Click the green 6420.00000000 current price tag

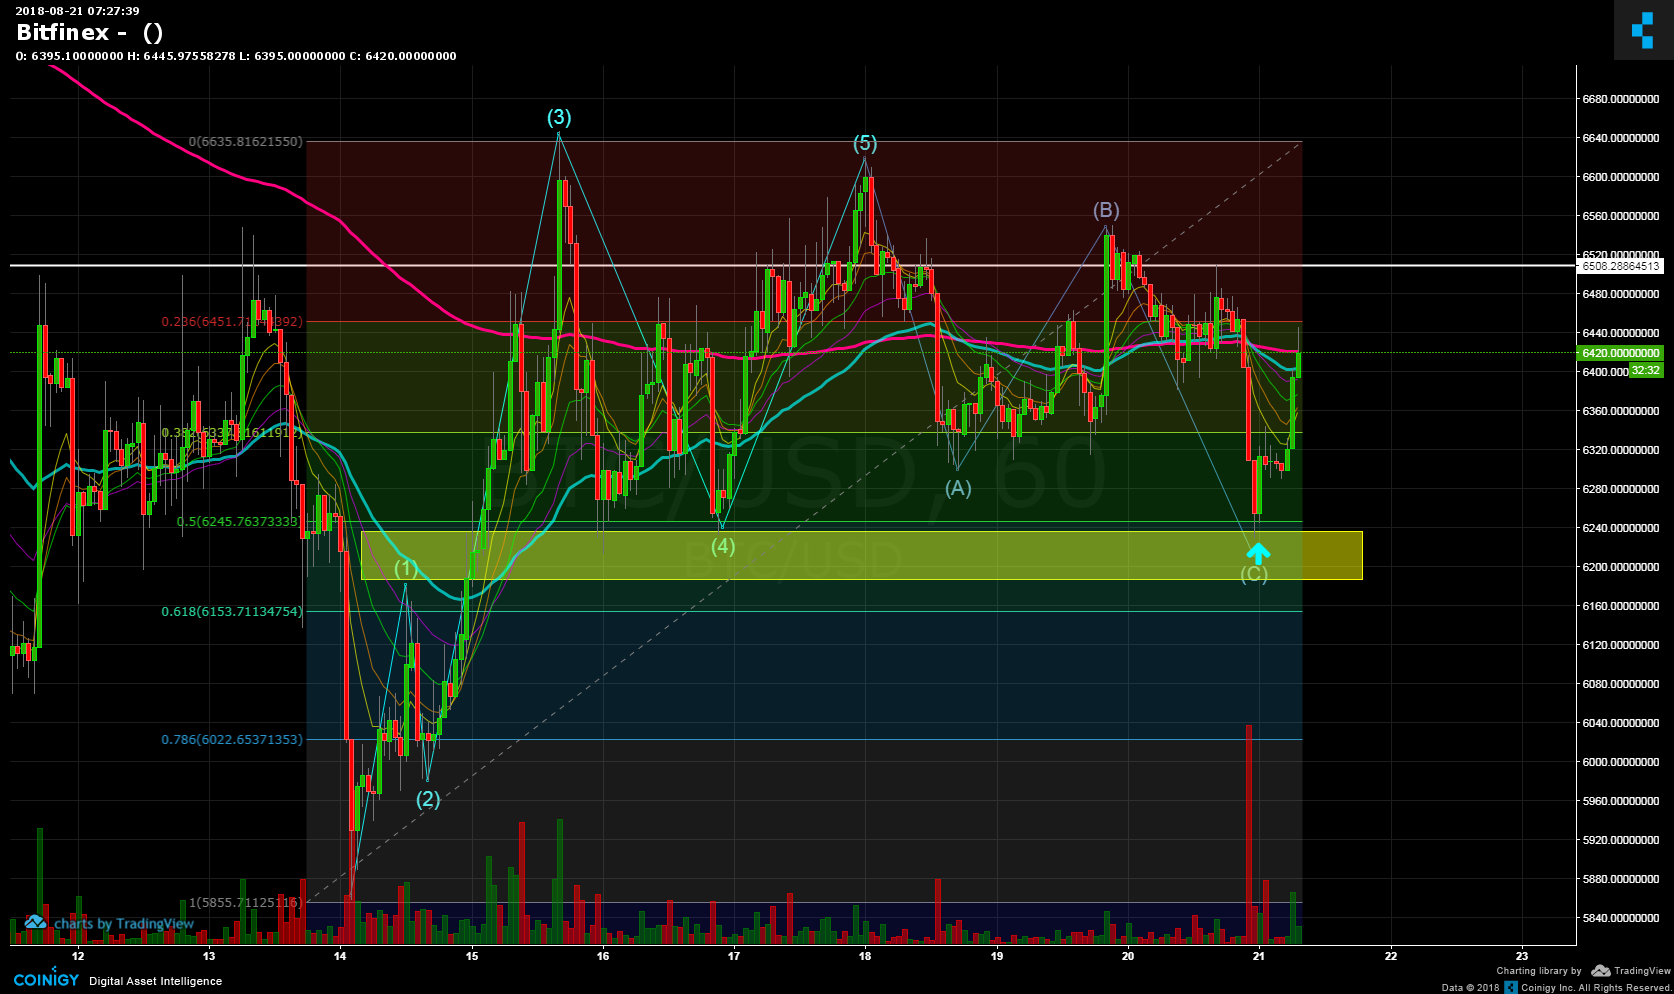1620,353
